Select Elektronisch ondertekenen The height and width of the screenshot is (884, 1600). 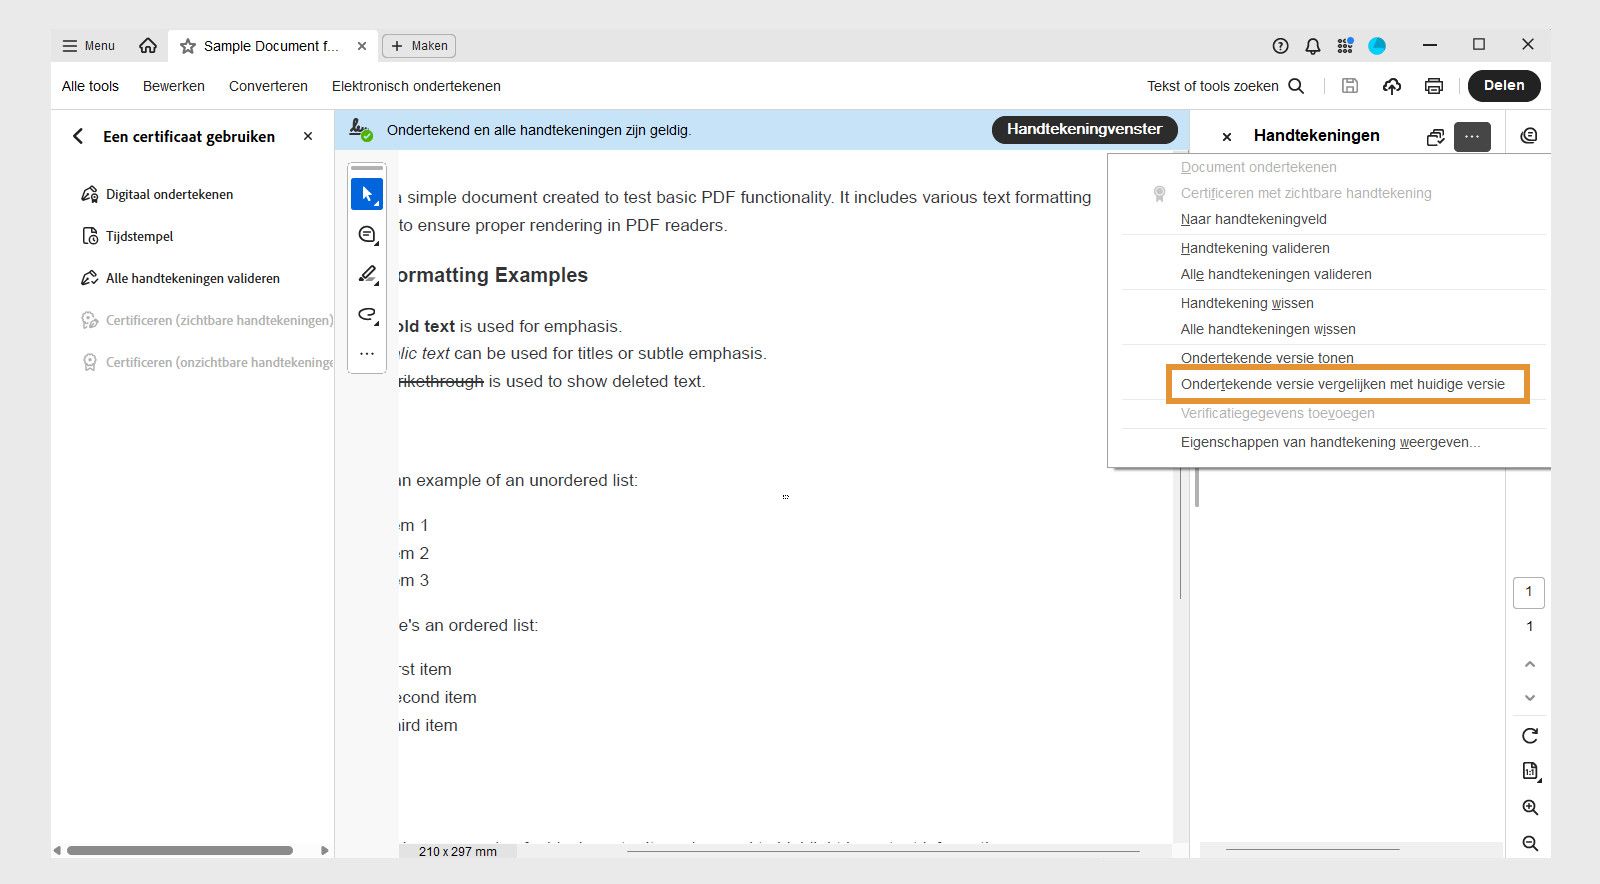[x=416, y=86]
